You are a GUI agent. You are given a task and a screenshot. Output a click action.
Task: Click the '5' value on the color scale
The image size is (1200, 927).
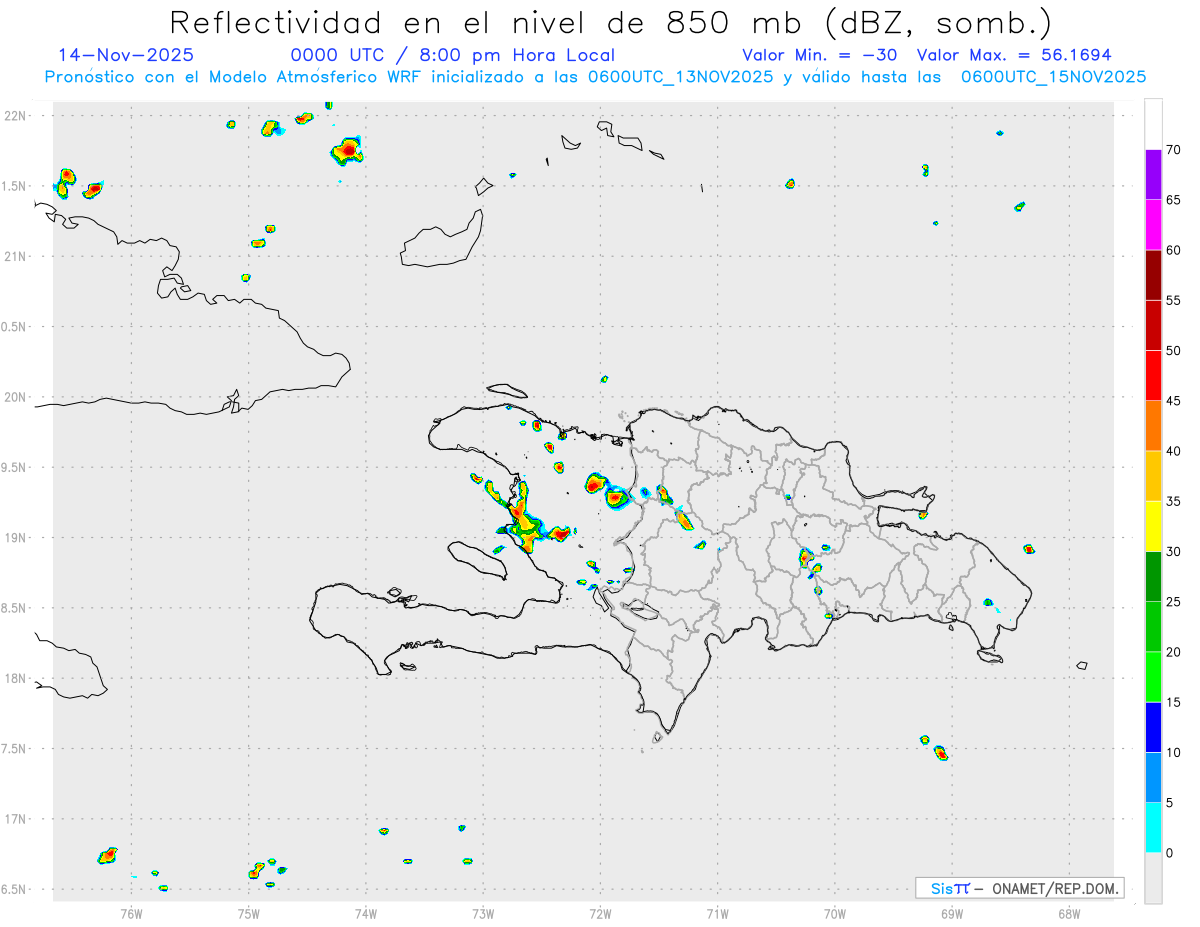pyautogui.click(x=1169, y=803)
